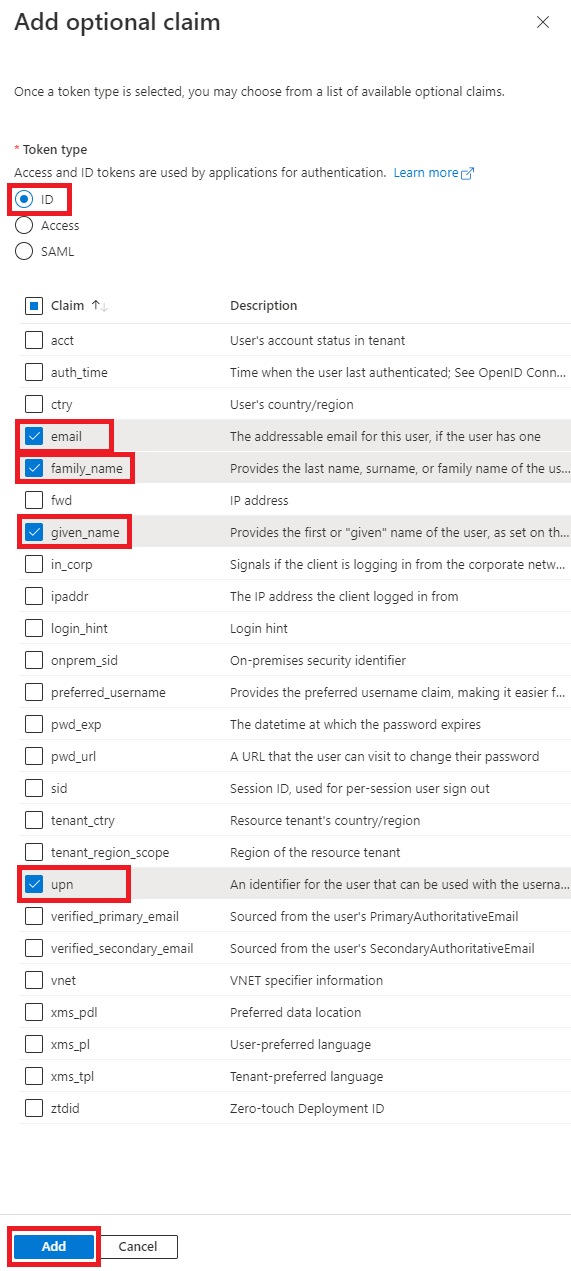Tick the verified_primary_email claim

[34, 916]
